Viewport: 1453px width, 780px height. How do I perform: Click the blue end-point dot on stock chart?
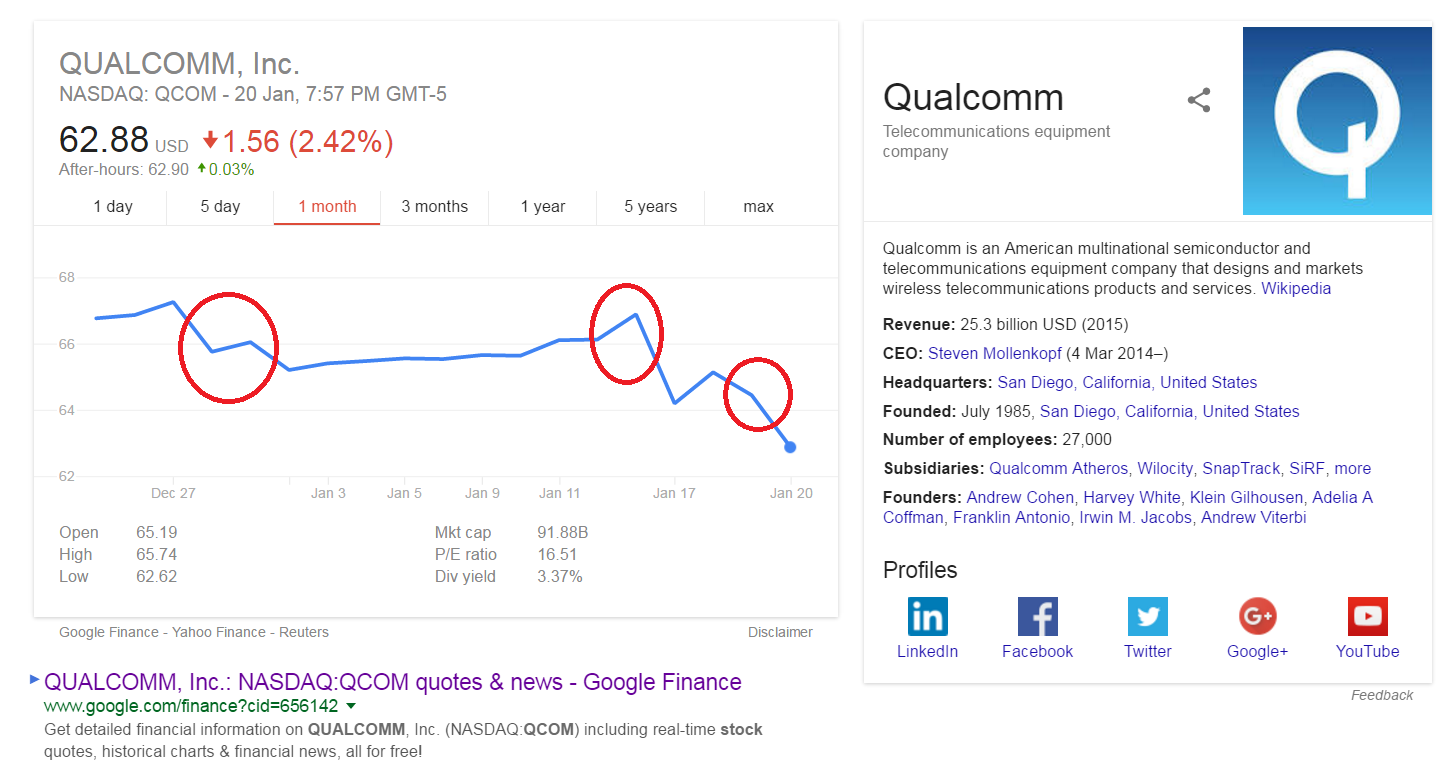tap(790, 447)
